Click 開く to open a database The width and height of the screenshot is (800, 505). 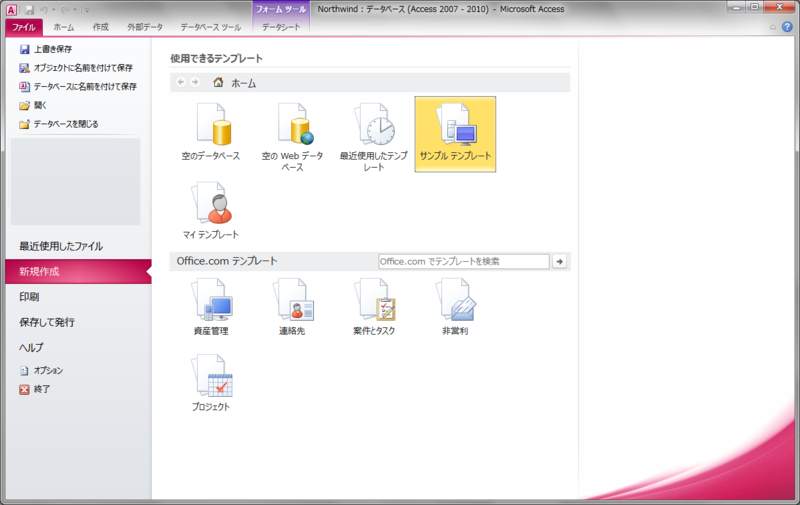(x=33, y=105)
